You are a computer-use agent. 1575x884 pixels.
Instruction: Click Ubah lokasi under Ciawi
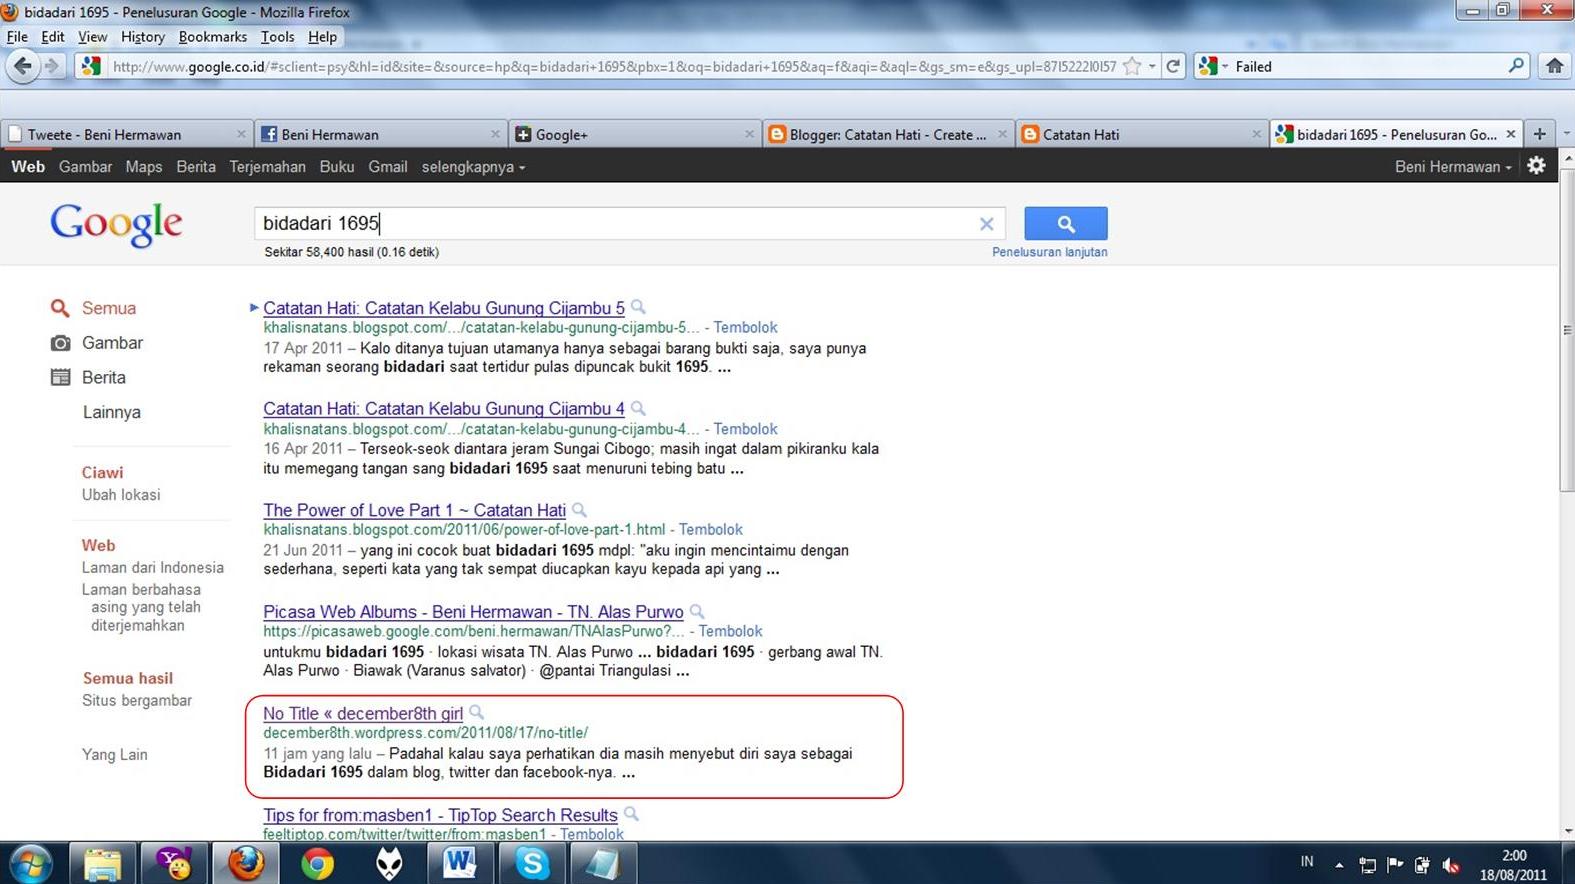point(121,495)
